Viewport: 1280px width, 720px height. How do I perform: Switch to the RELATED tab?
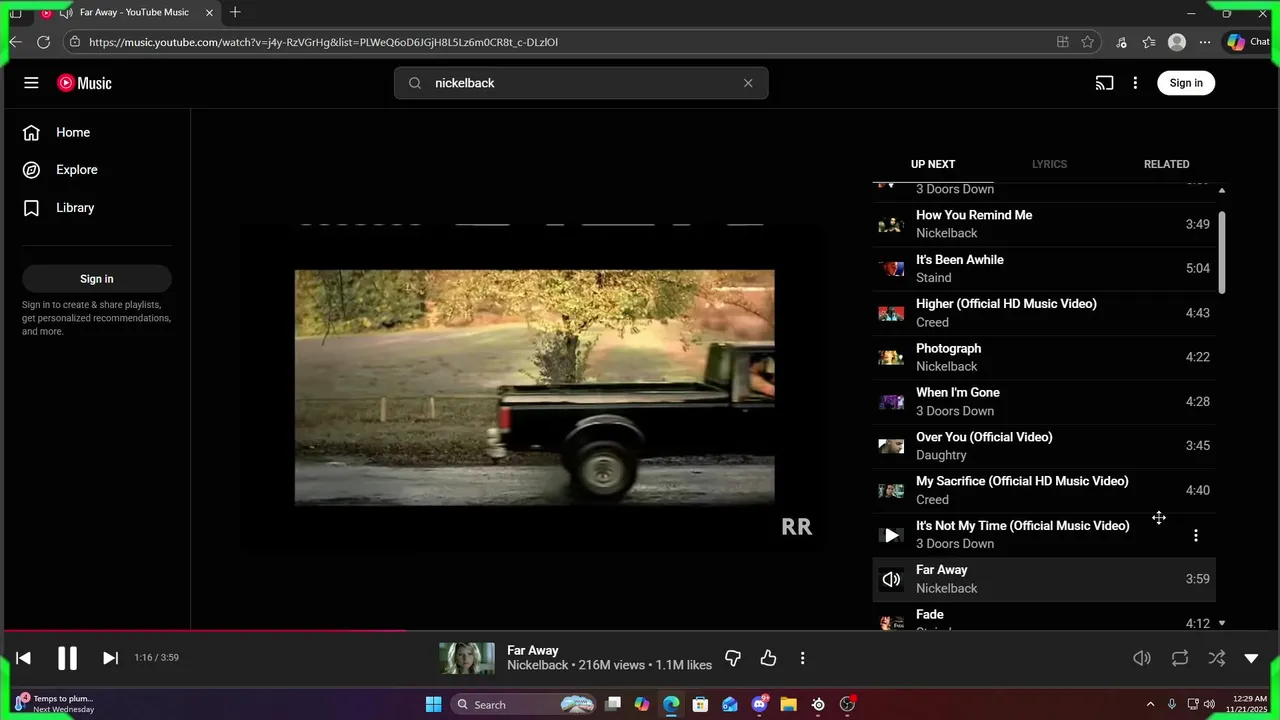click(x=1166, y=164)
